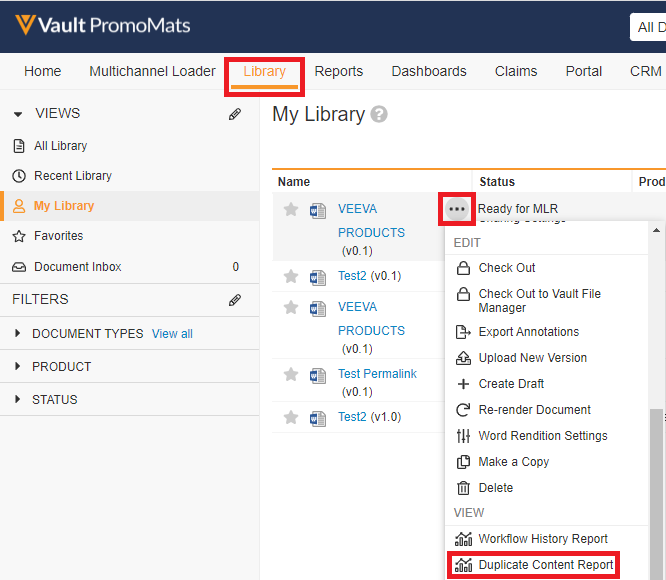Click the pencil icon beside FILTERS
The height and width of the screenshot is (580, 666).
click(235, 299)
